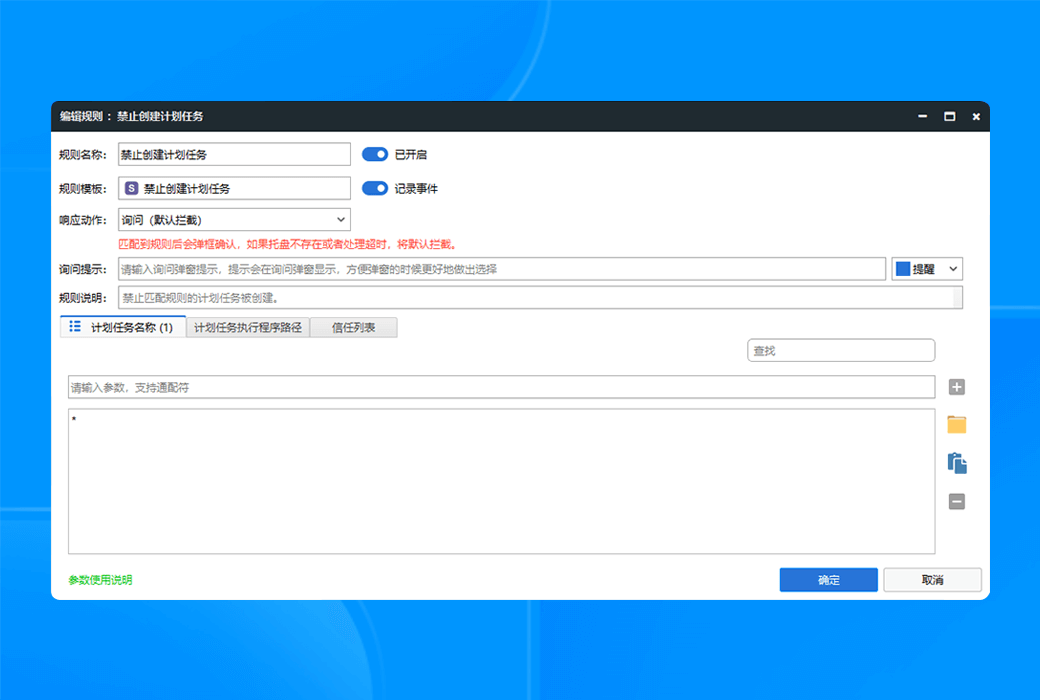Image resolution: width=1040 pixels, height=700 pixels.
Task: Click the plus add-parameter icon
Action: coord(956,387)
